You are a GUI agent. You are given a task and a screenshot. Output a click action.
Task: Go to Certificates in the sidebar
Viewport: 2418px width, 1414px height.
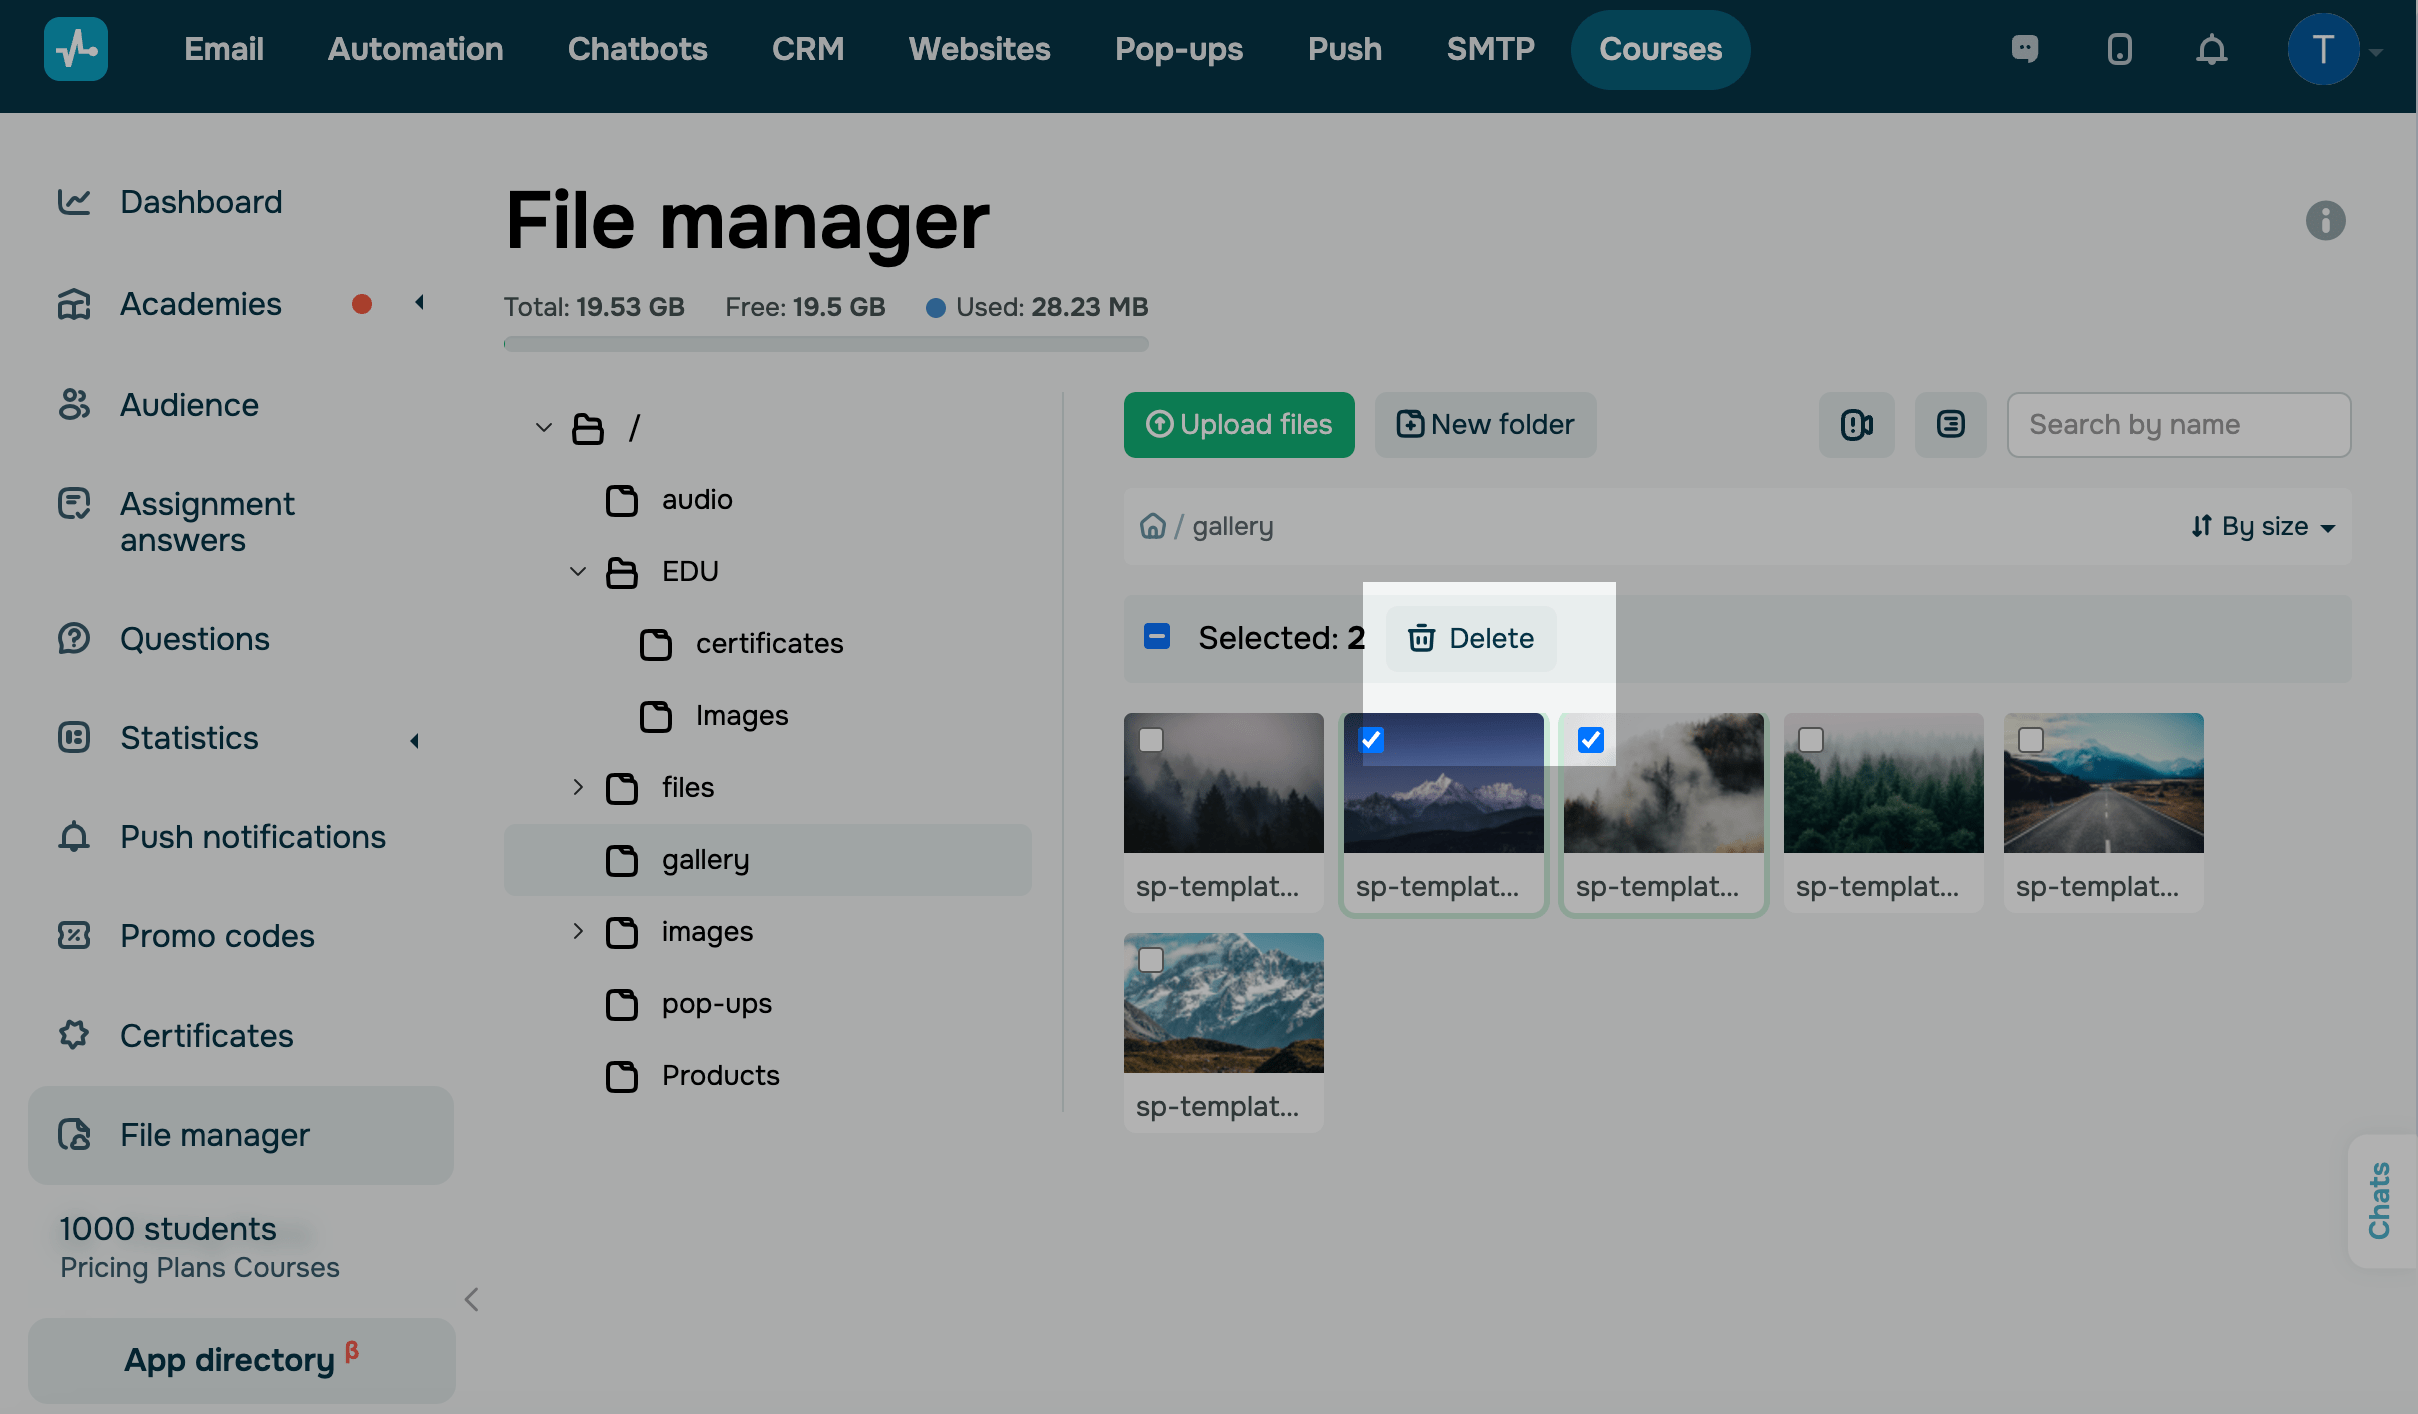(206, 1035)
